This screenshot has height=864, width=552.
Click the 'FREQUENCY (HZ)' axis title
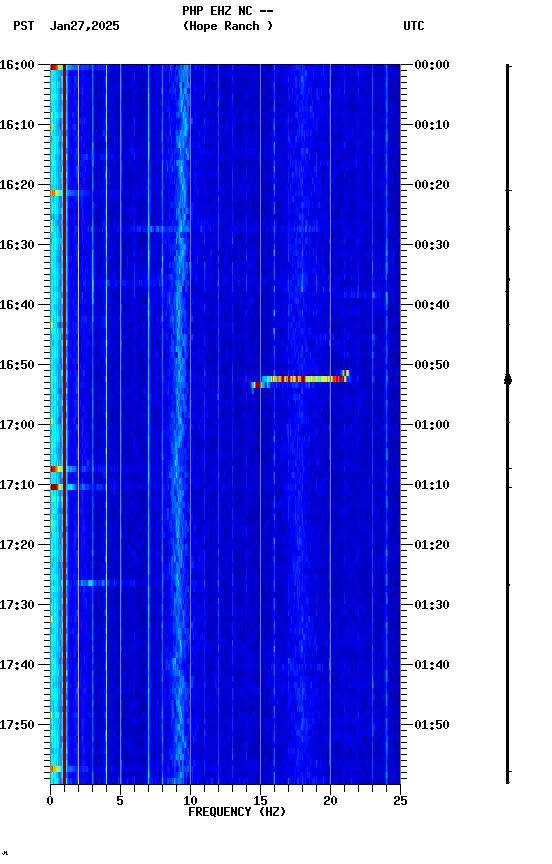[x=237, y=812]
